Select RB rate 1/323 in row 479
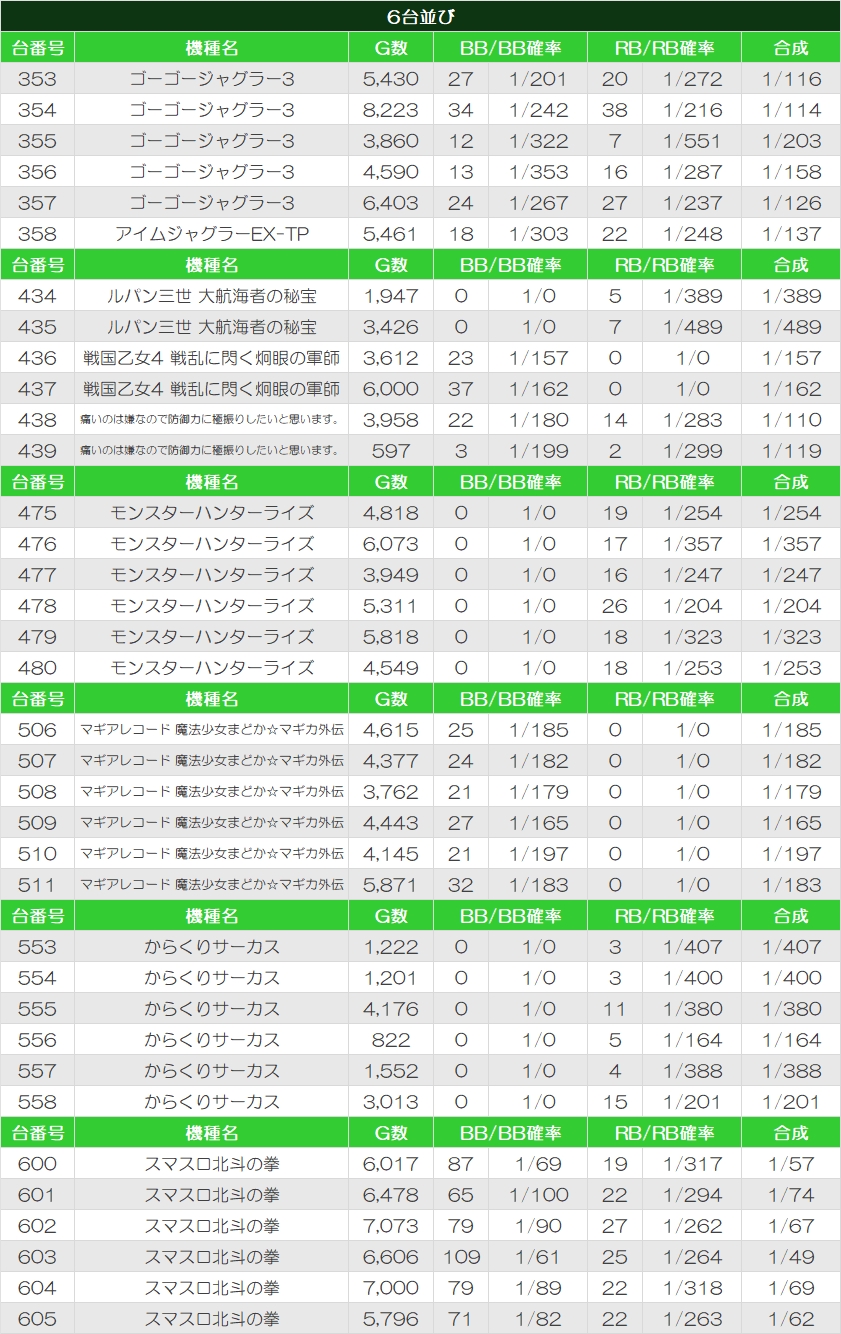This screenshot has width=841, height=1334. pos(692,637)
